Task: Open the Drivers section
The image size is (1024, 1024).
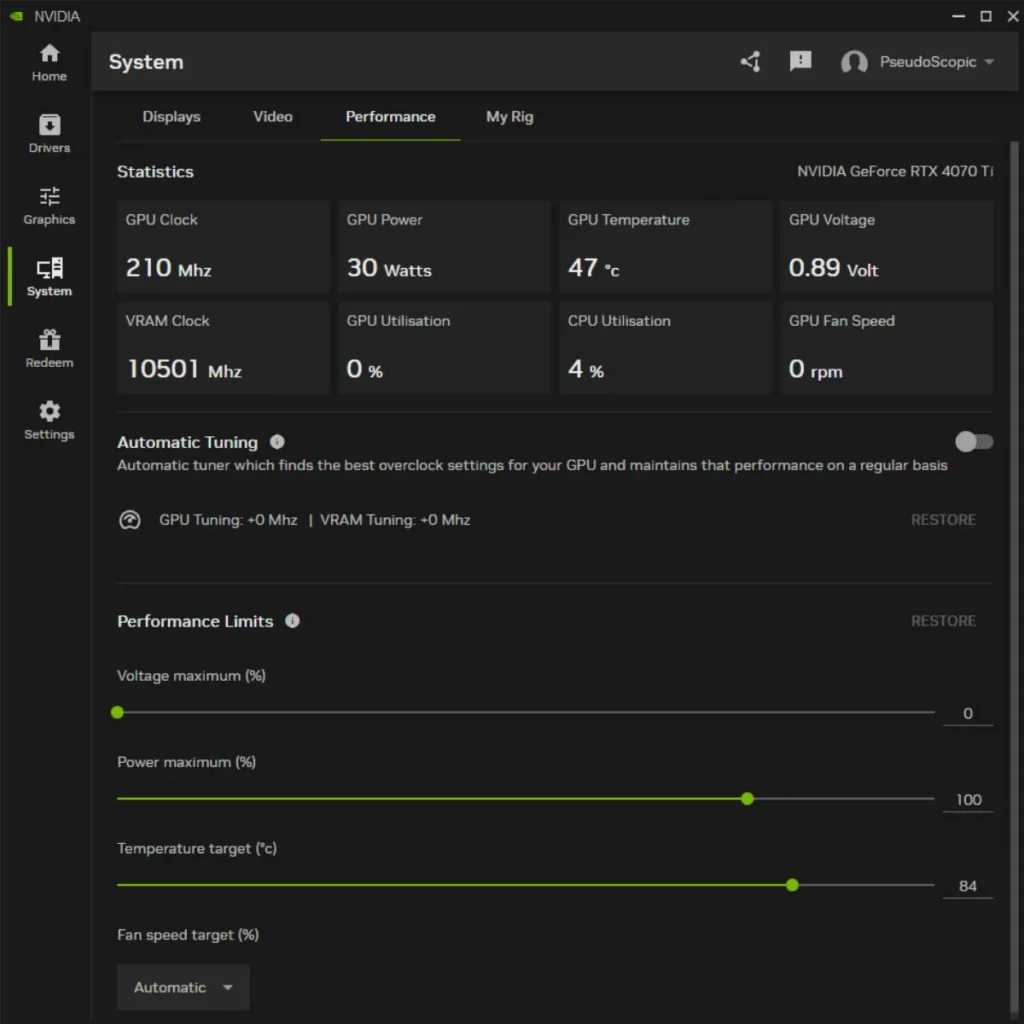Action: click(49, 134)
